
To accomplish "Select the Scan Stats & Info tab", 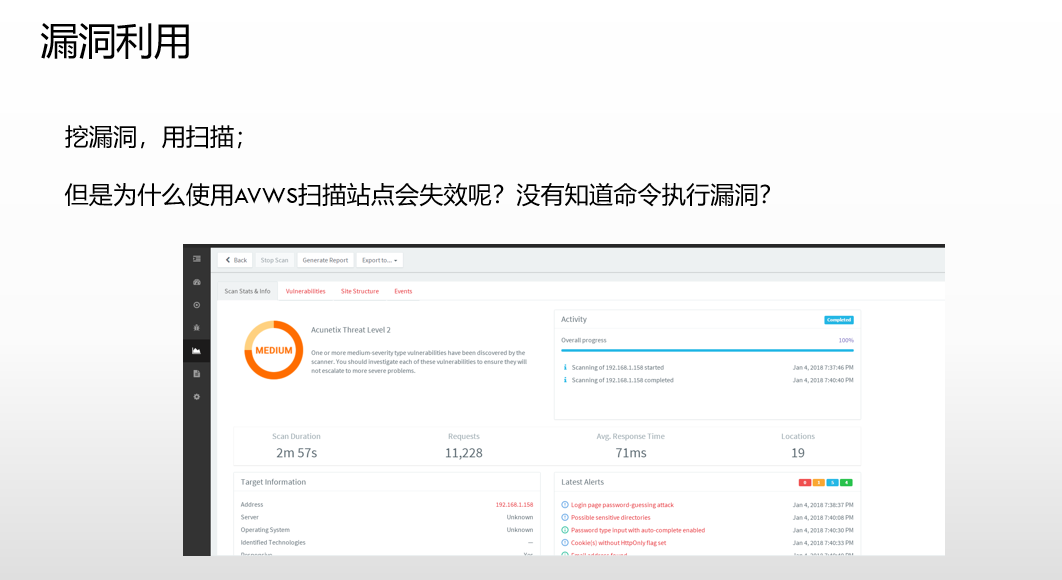I will [x=247, y=291].
